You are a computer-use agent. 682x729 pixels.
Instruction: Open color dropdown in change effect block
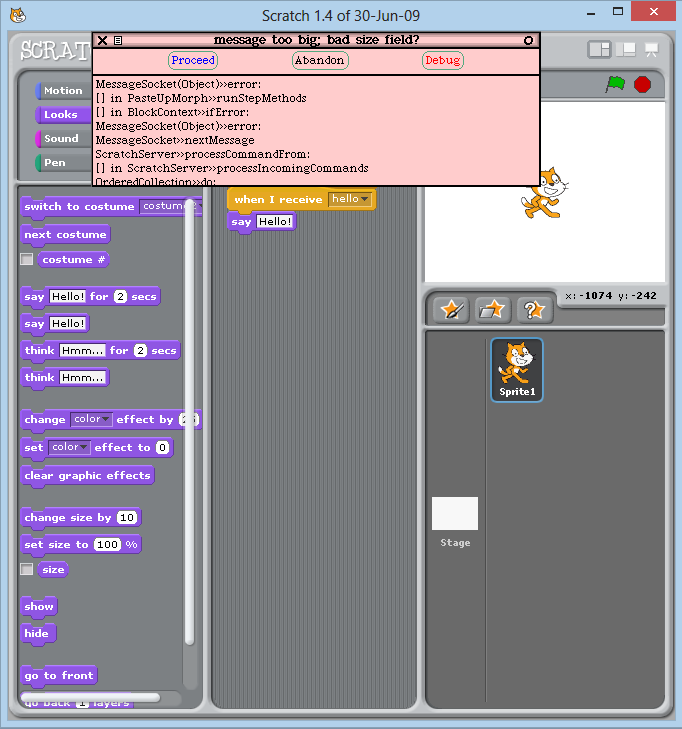[x=91, y=419]
